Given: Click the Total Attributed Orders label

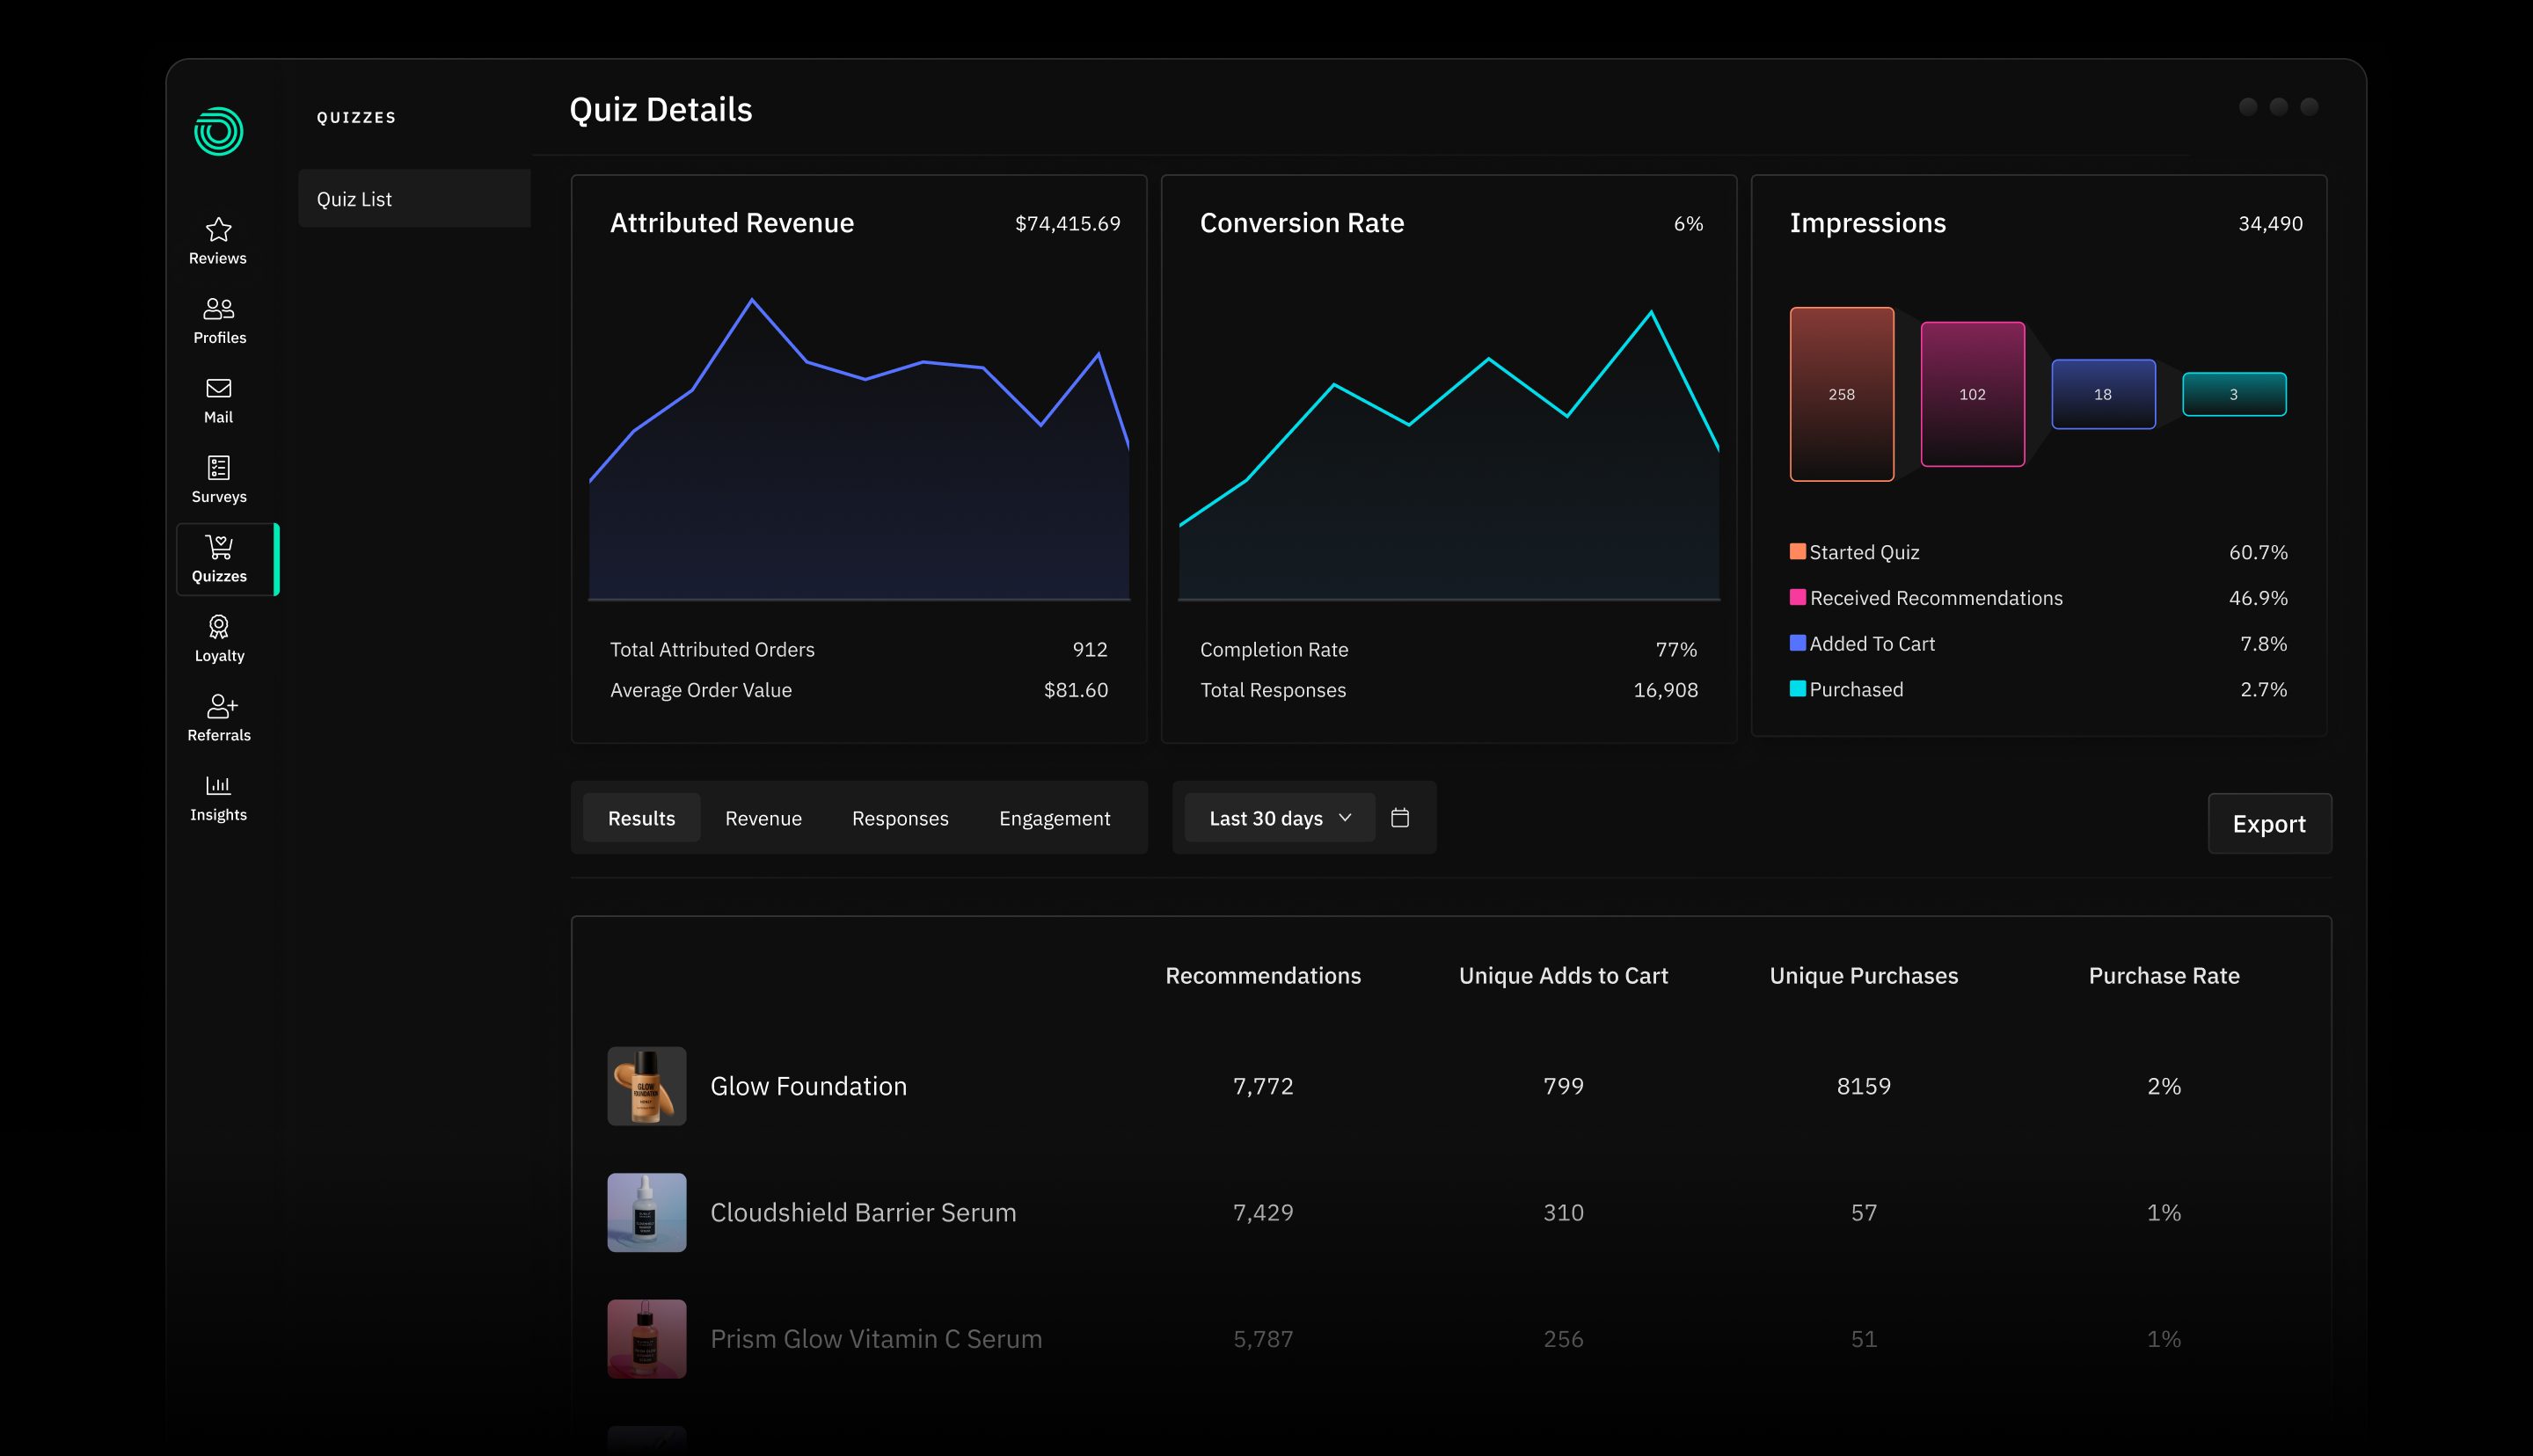Looking at the screenshot, I should tap(712, 650).
